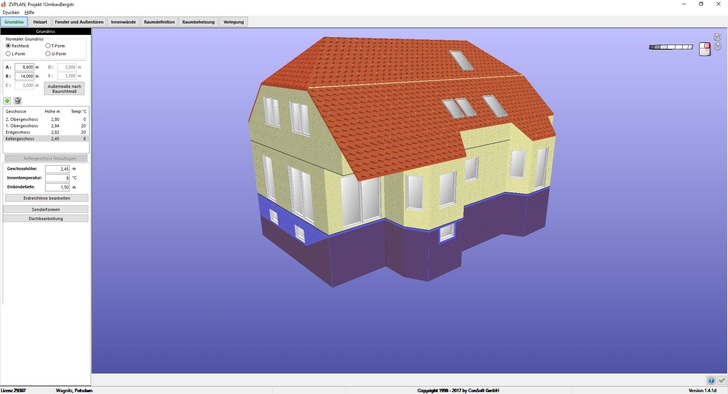Click the green checkmark confirm icon
Image resolution: width=728 pixels, height=394 pixels.
point(722,381)
